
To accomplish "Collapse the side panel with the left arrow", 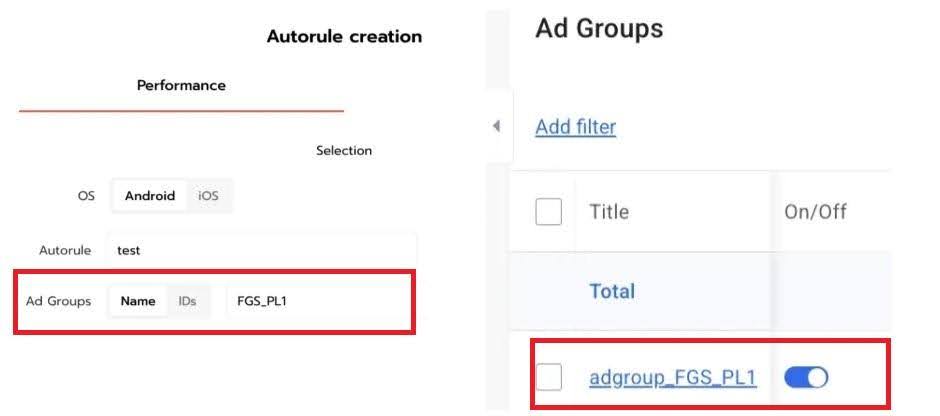I will tap(496, 126).
